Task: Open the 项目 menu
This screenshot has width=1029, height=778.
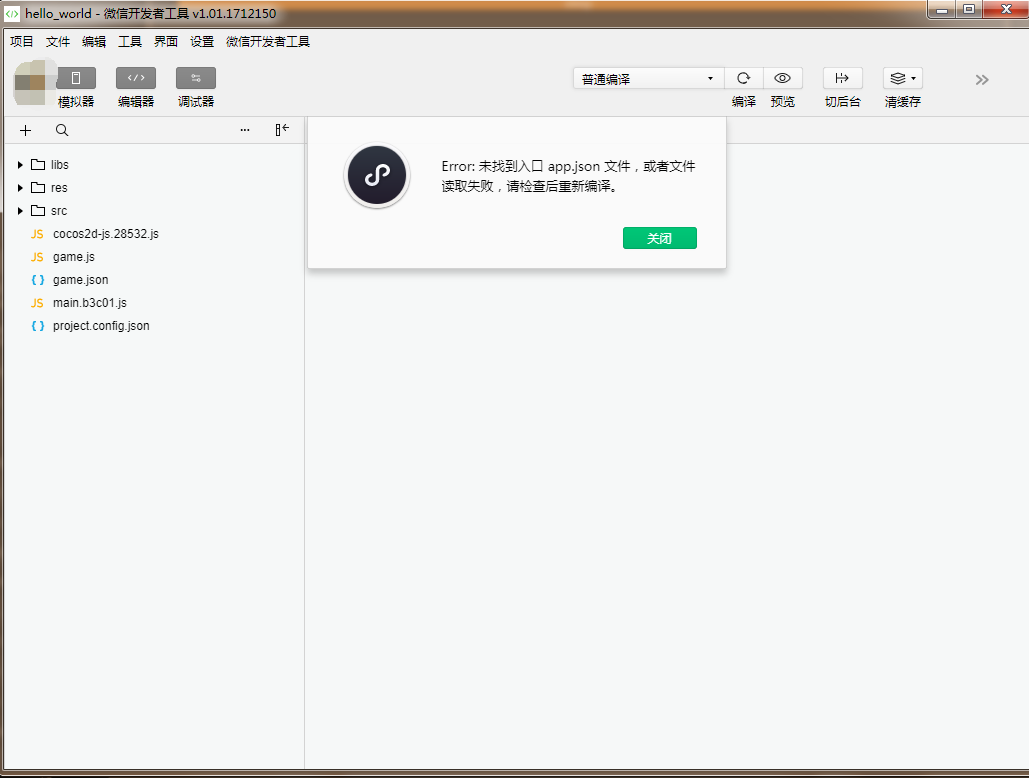Action: 21,41
